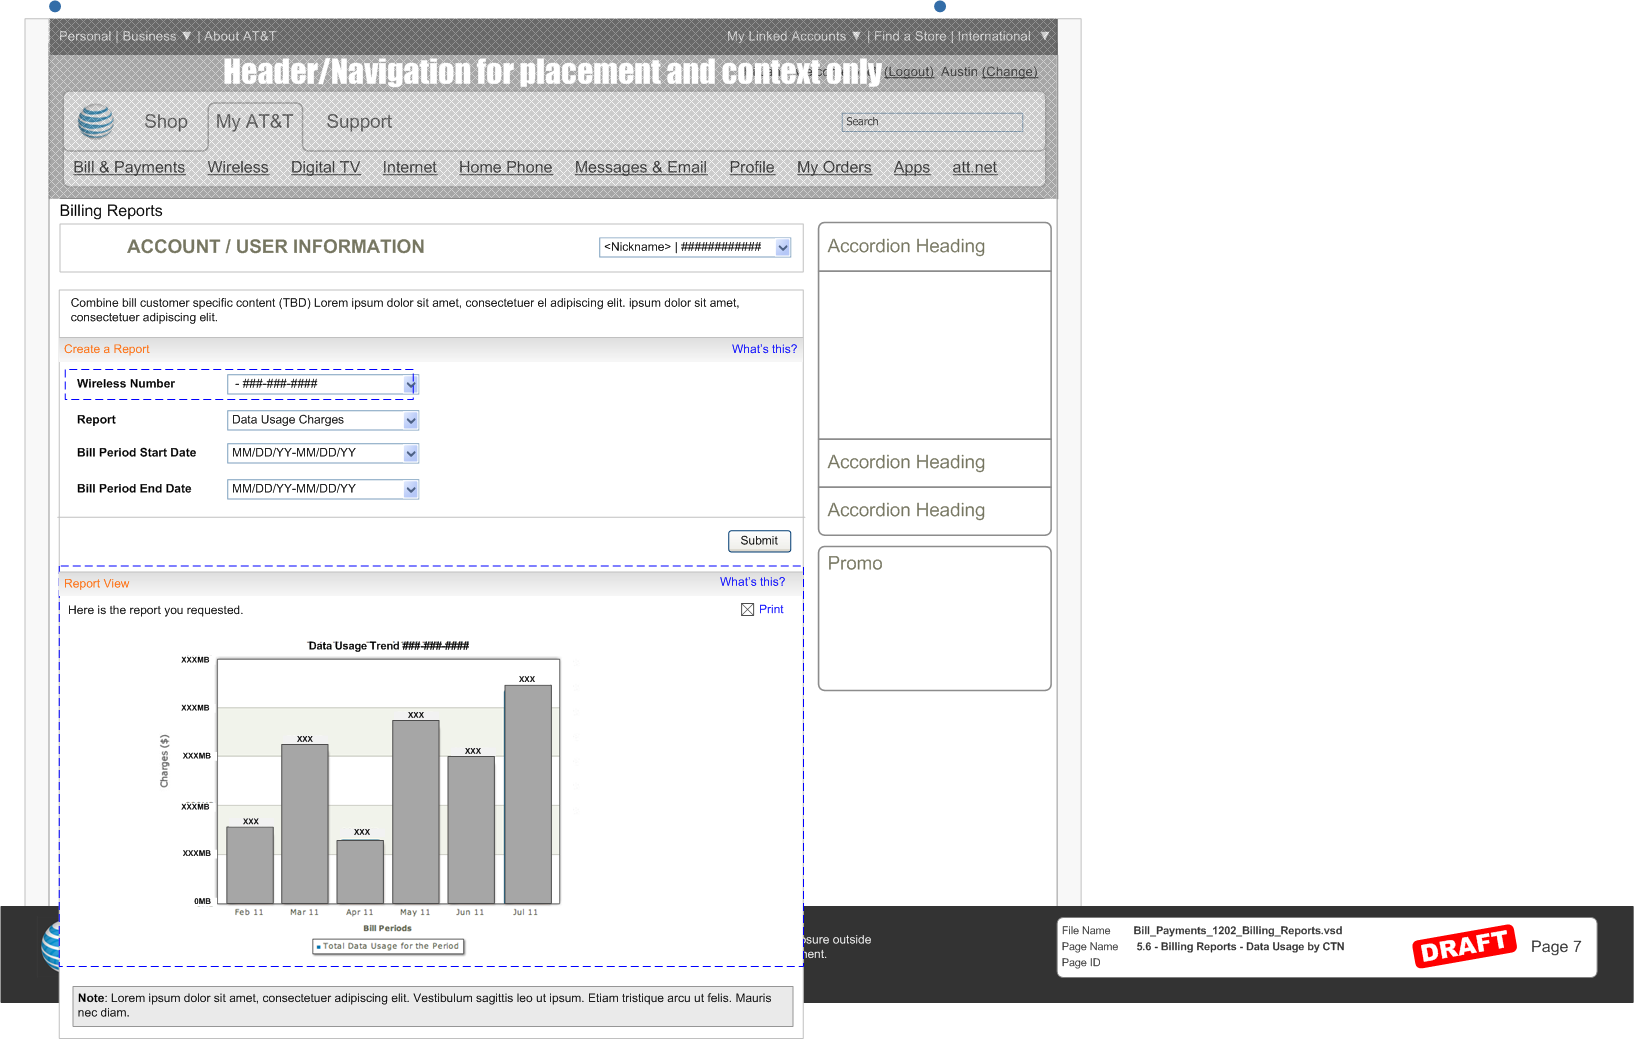The width and height of the screenshot is (1634, 1039).
Task: Click the Apr 11 chart bar
Action: (x=360, y=872)
